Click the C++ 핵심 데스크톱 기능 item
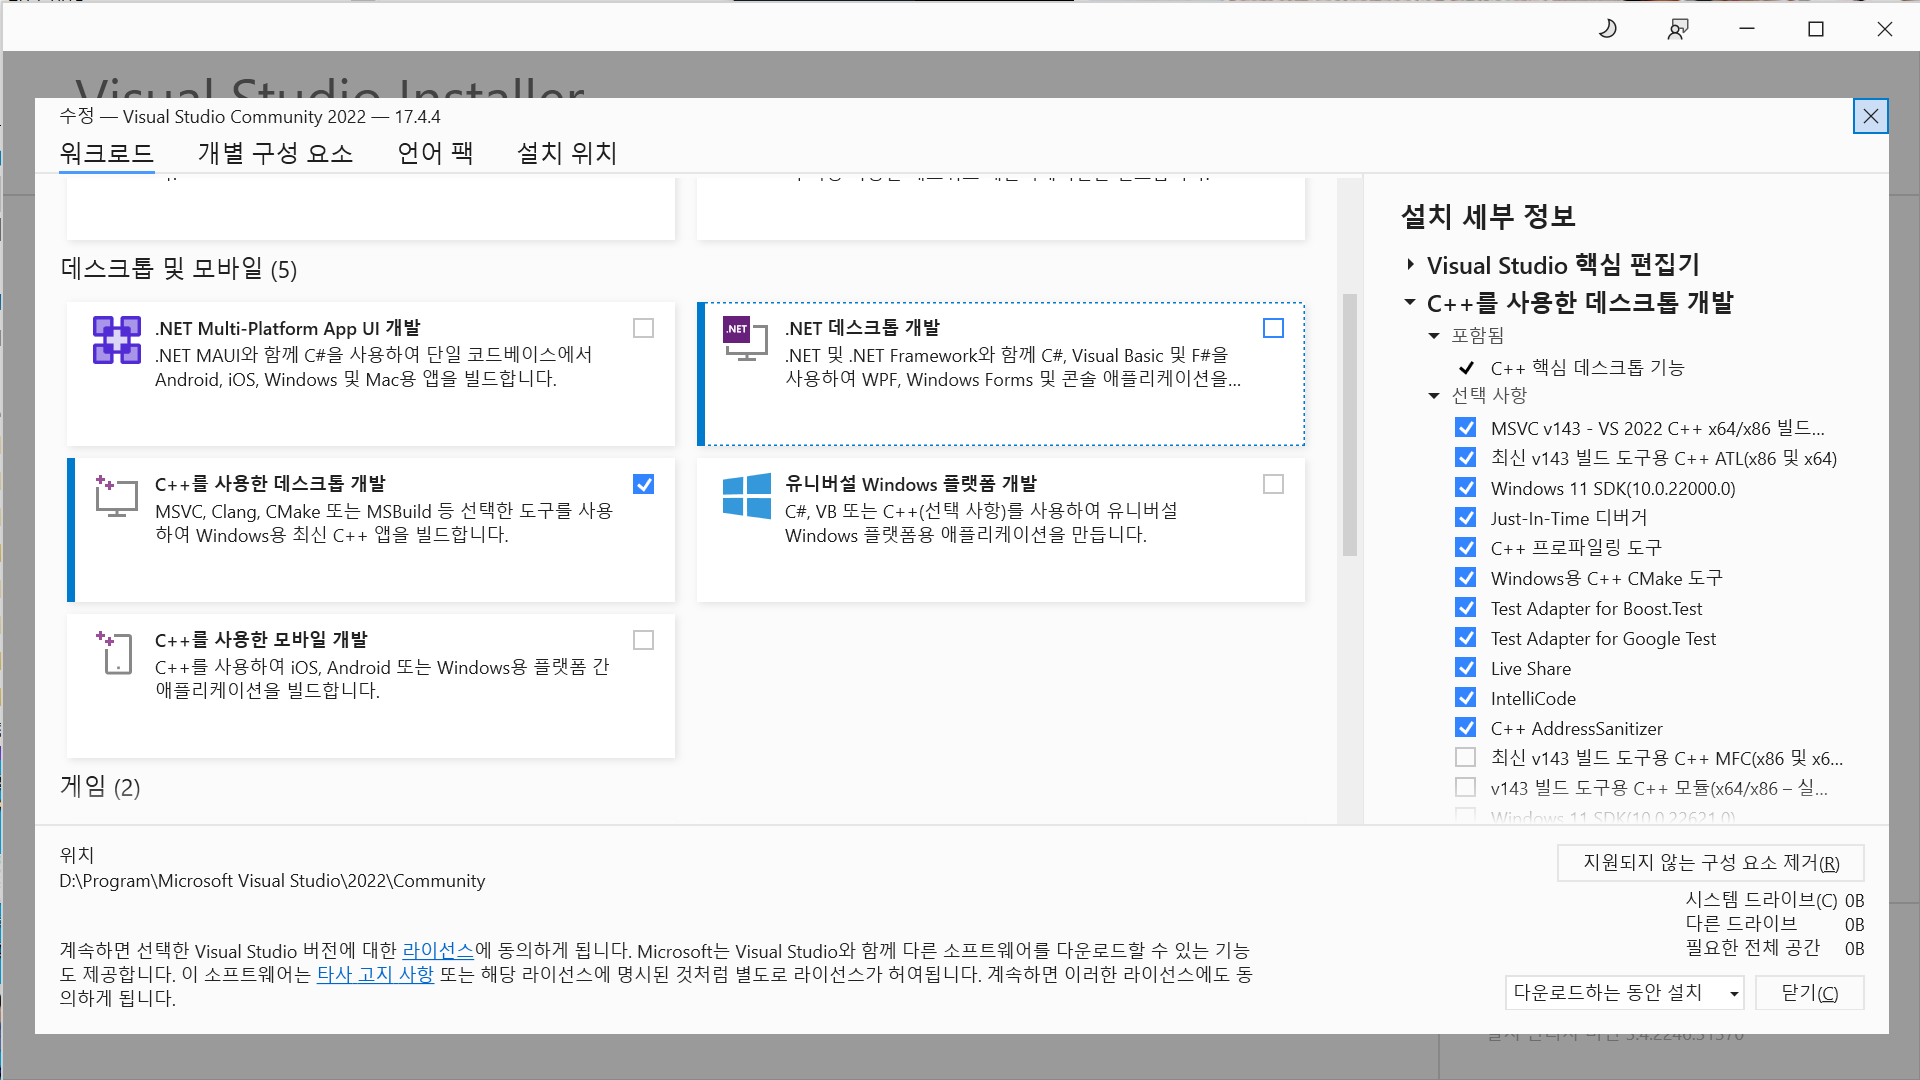The image size is (1920, 1080). [1587, 368]
